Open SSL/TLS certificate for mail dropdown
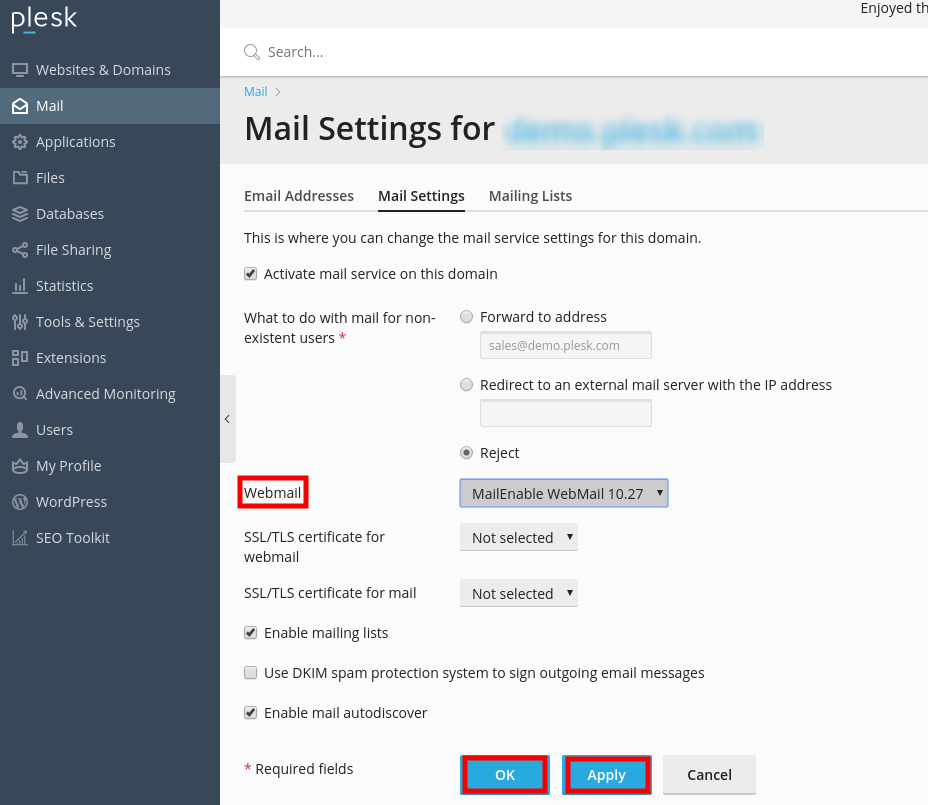The height and width of the screenshot is (805, 928). (518, 593)
